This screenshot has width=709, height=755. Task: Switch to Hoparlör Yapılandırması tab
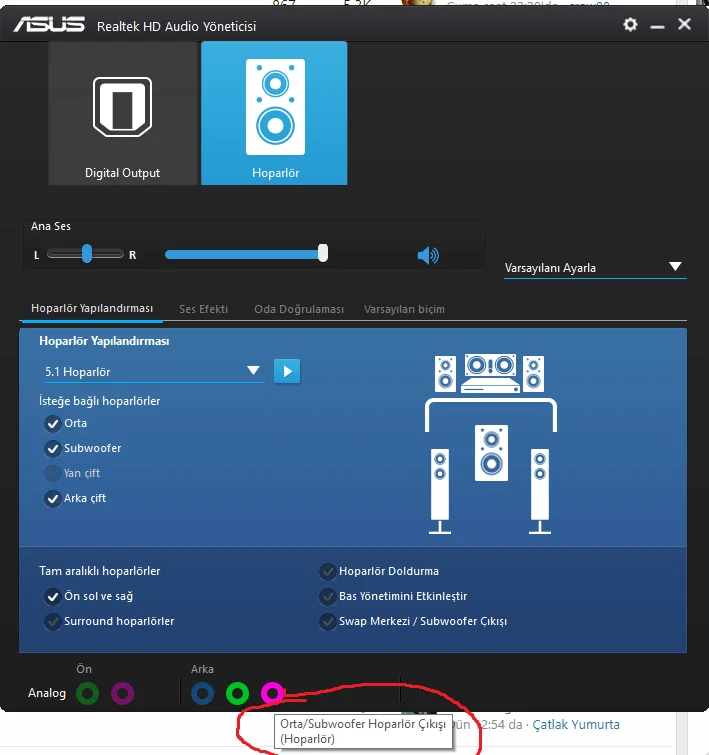(x=92, y=308)
